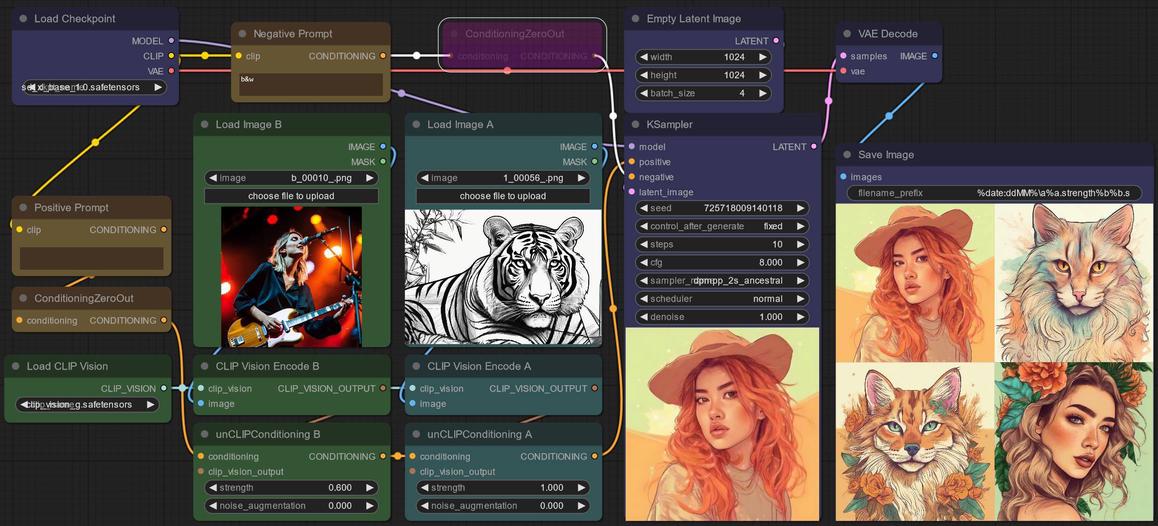This screenshot has width=1158, height=526.
Task: Click the clip_vision_output input socket on unCLIPConditioning A
Action: click(x=413, y=472)
